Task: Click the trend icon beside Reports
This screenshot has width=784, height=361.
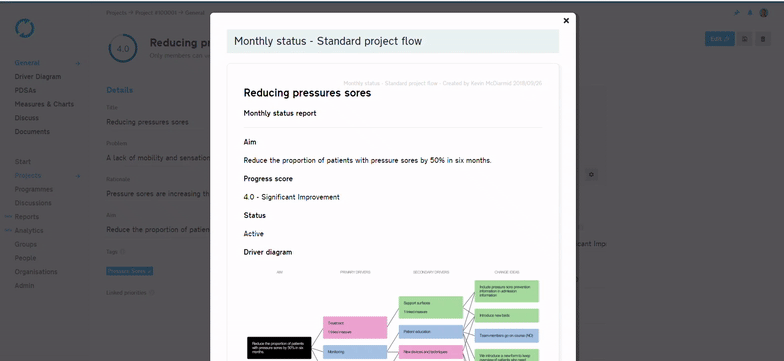Action: click(8, 216)
